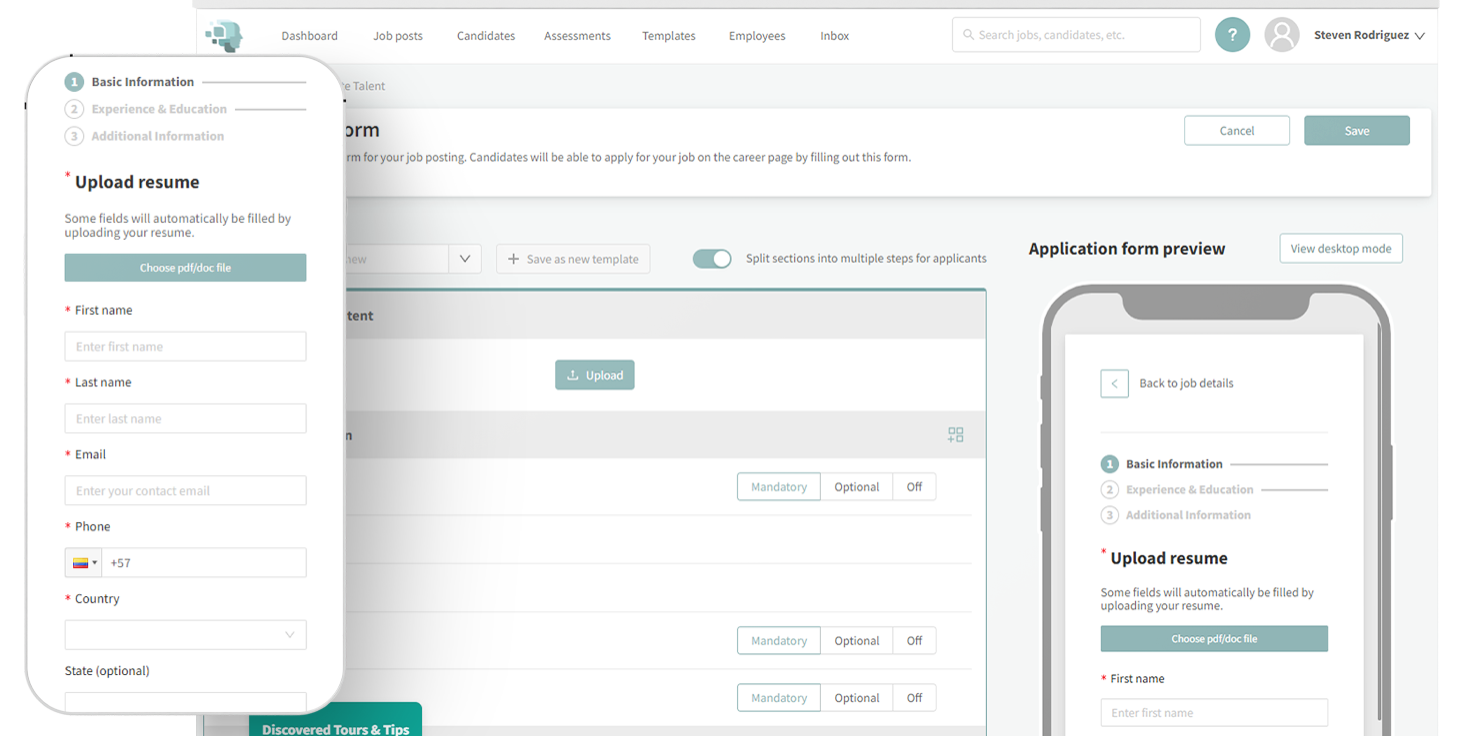
Task: Click the magnifier icon in the search bar
Action: click(x=967, y=34)
